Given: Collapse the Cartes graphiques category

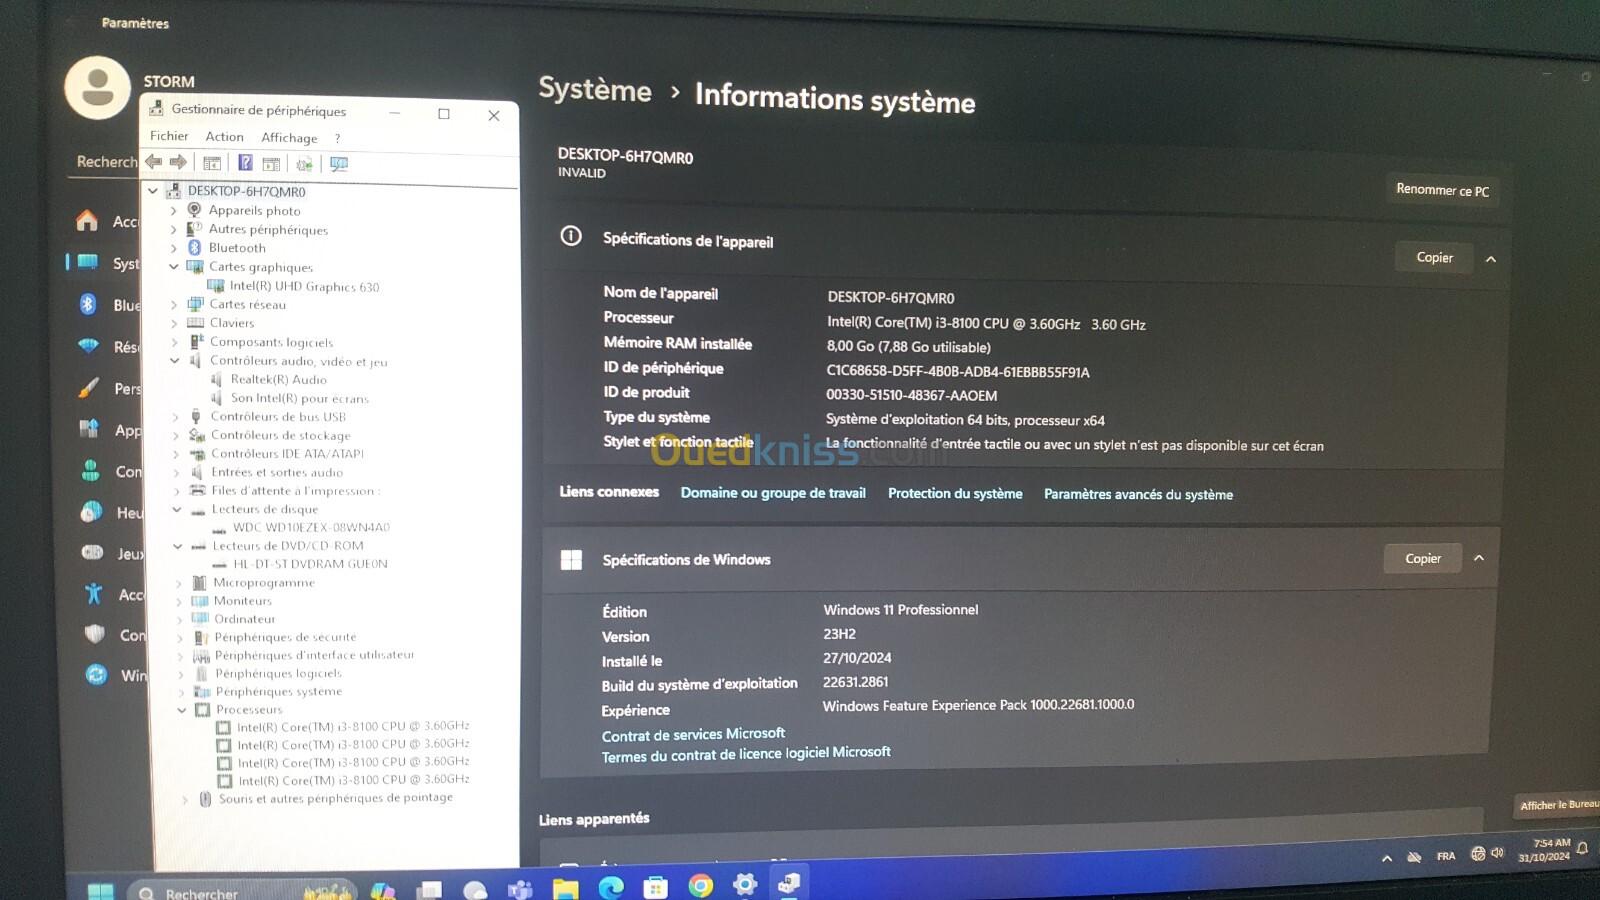Looking at the screenshot, I should (173, 267).
